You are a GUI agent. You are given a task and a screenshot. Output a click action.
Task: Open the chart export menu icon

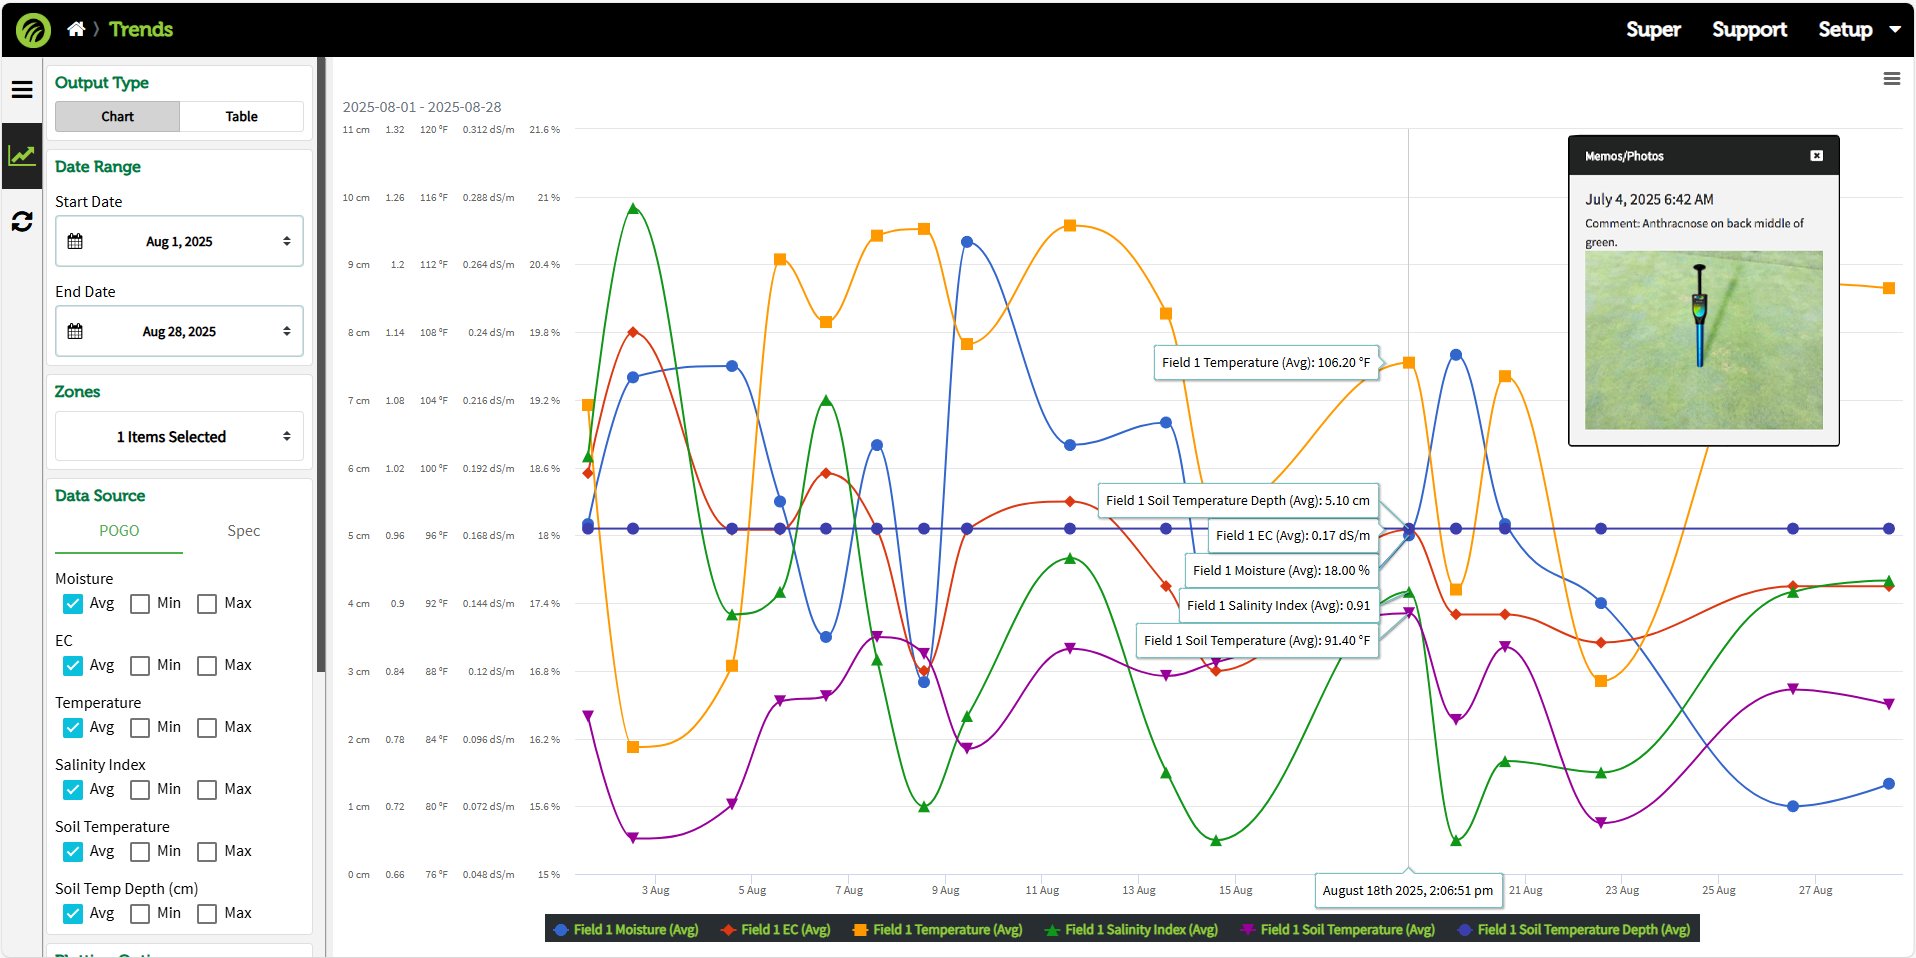[x=1892, y=78]
